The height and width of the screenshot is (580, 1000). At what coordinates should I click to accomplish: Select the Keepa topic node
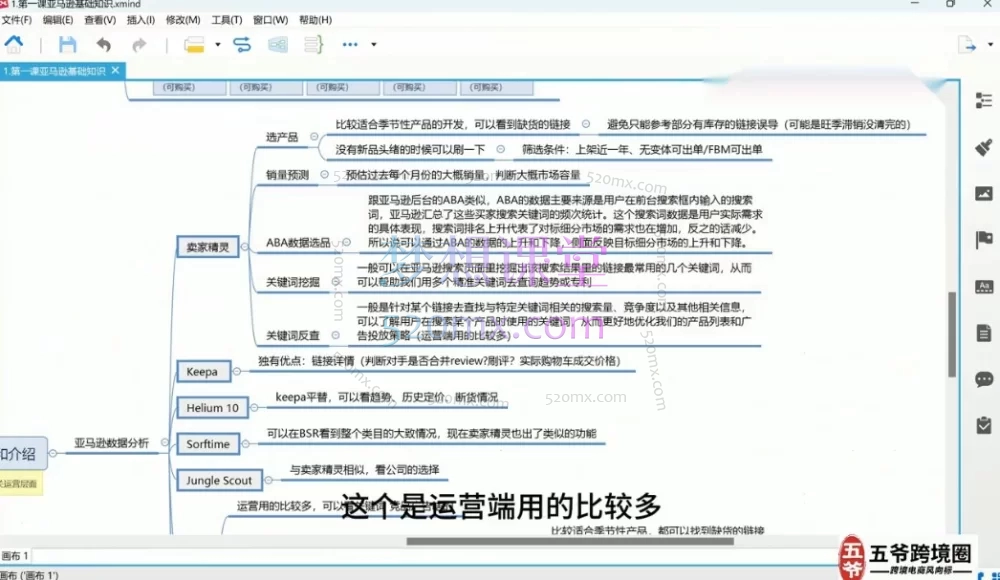coord(203,371)
